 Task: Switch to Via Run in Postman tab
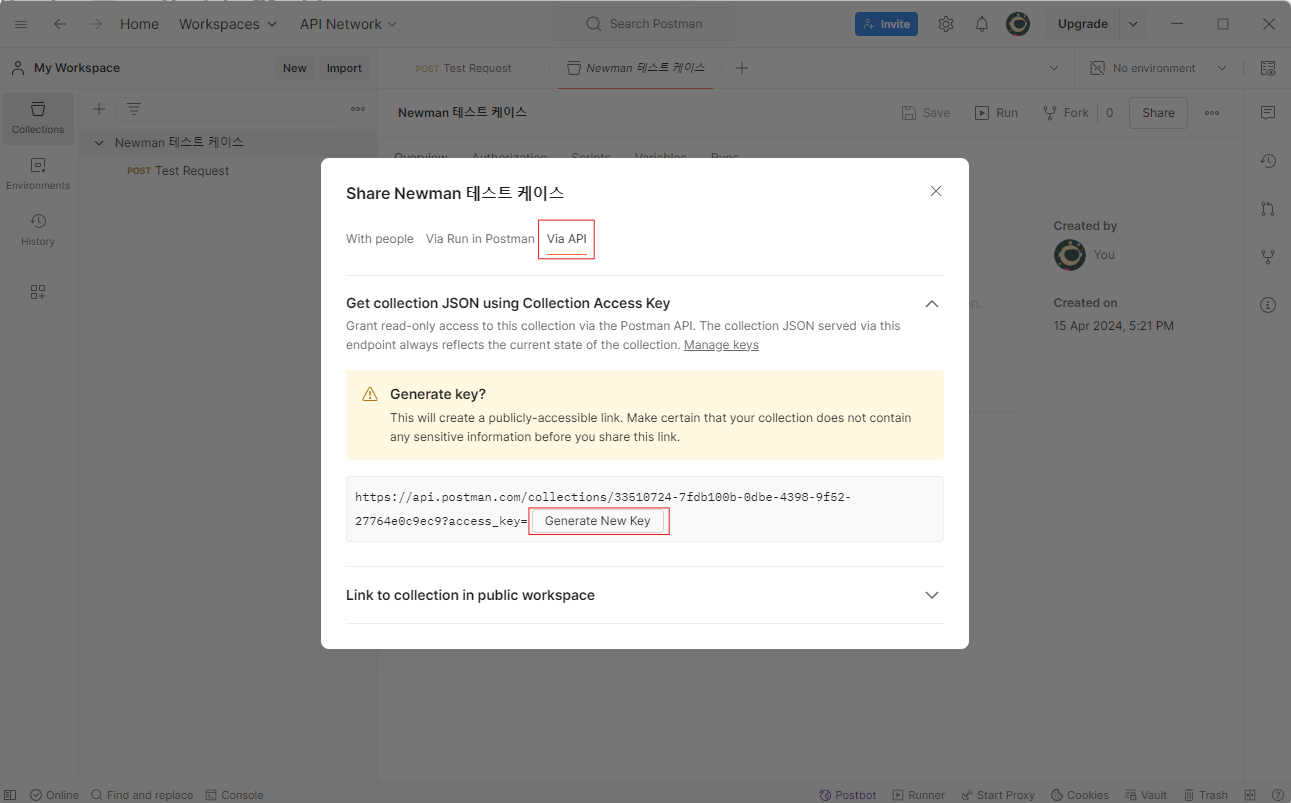(480, 239)
